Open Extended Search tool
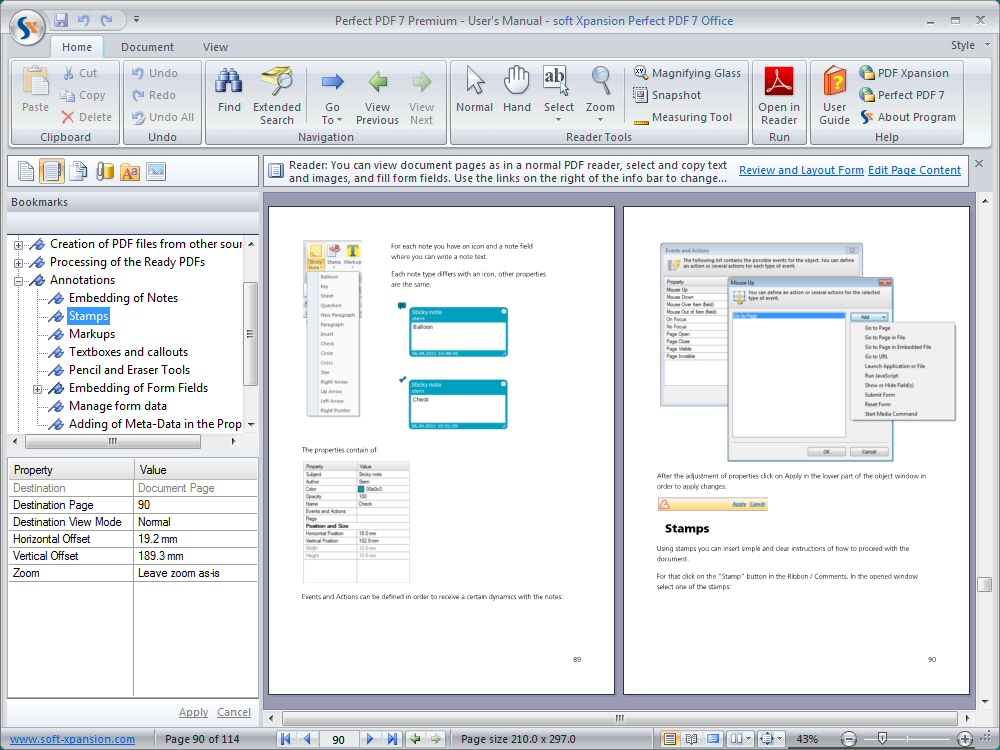This screenshot has height=750, width=1000. 277,94
